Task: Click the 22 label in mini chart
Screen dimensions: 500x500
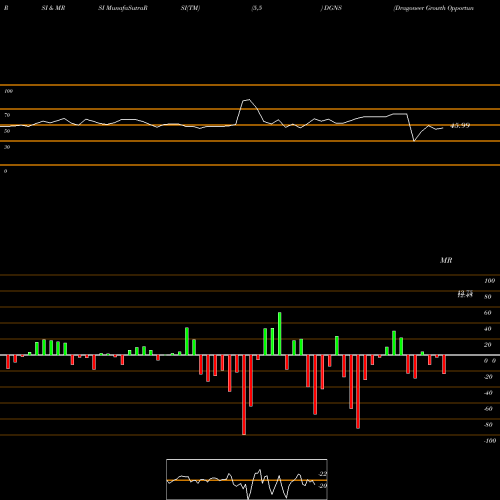Action: click(323, 474)
